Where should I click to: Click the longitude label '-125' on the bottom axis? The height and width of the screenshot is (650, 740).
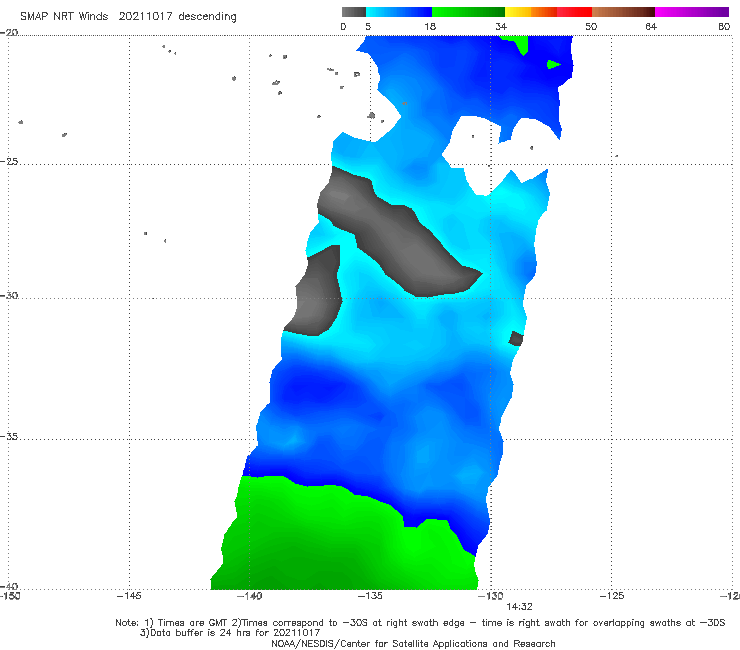pos(612,596)
